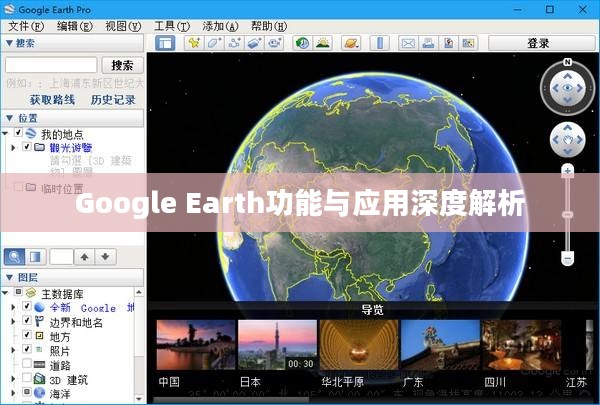Open the 全新 Google 地球 layer link
600x405 pixels.
tap(92, 307)
